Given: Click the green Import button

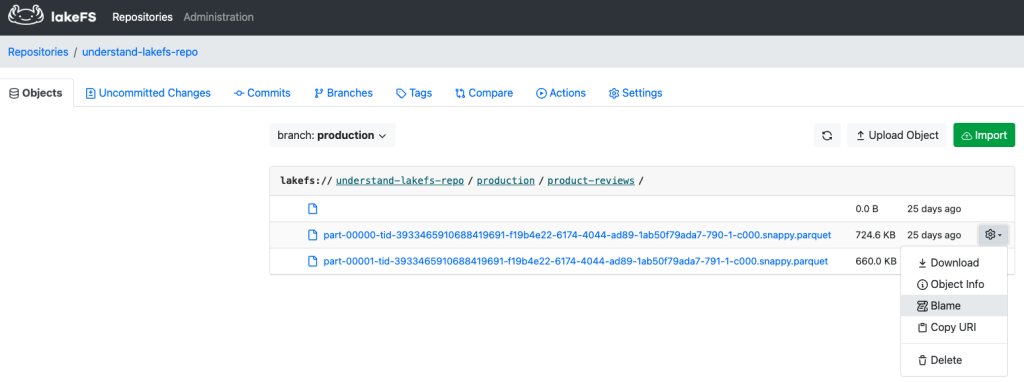Looking at the screenshot, I should (984, 136).
